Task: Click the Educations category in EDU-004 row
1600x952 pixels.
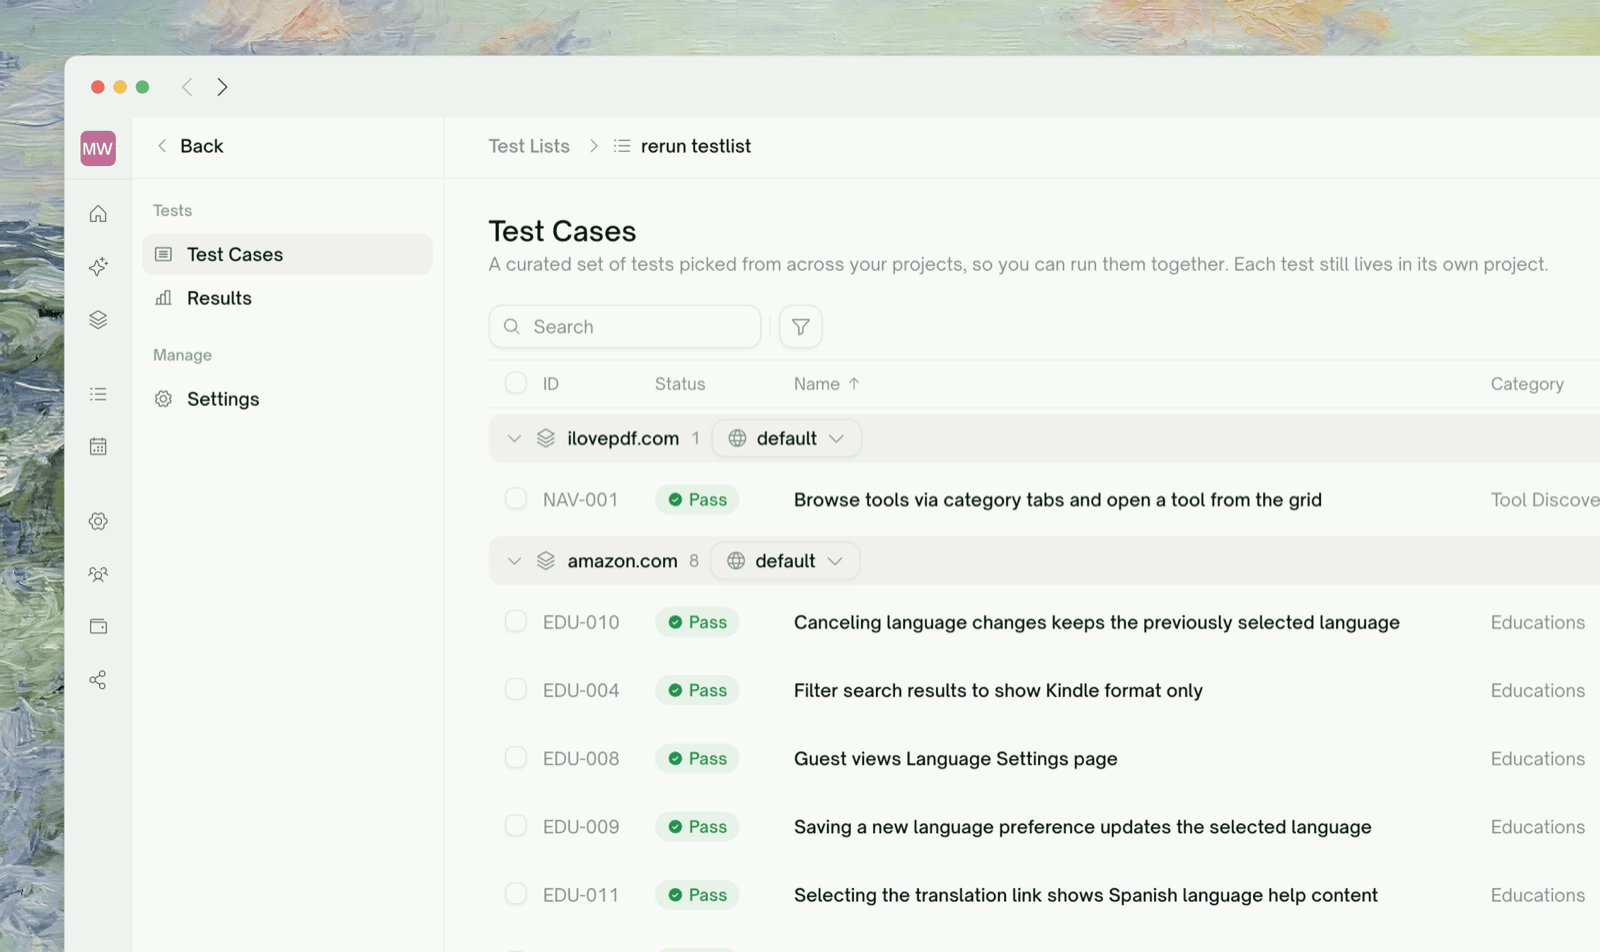Action: (1538, 690)
